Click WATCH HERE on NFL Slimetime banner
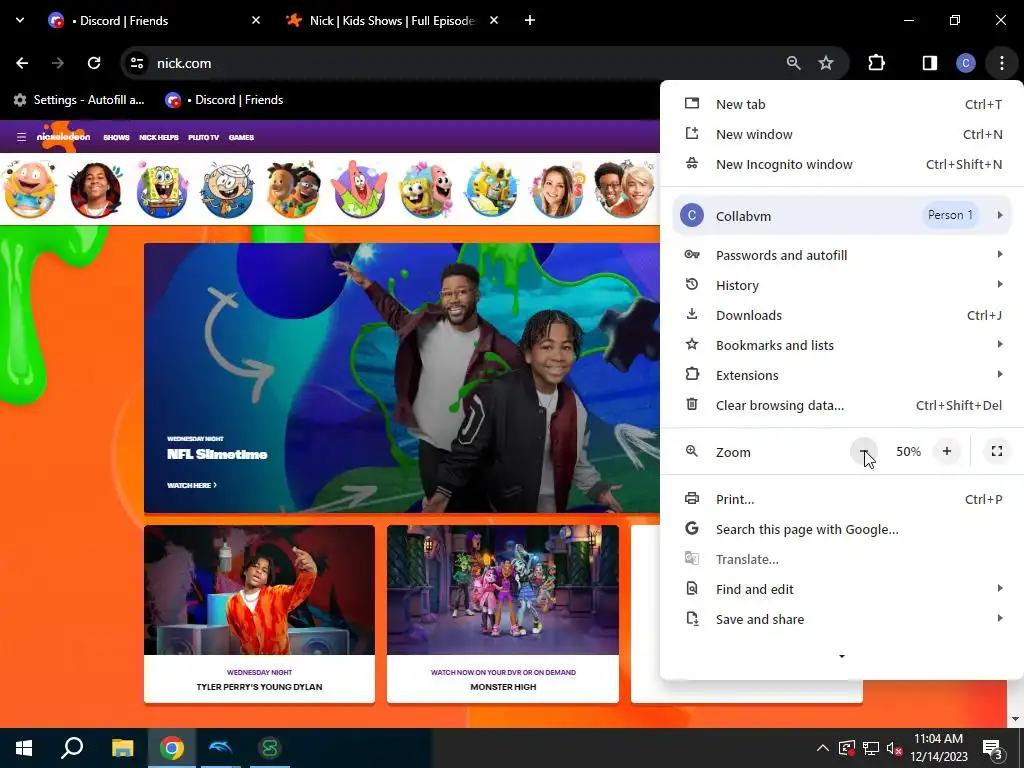This screenshot has height=768, width=1024. coord(192,485)
